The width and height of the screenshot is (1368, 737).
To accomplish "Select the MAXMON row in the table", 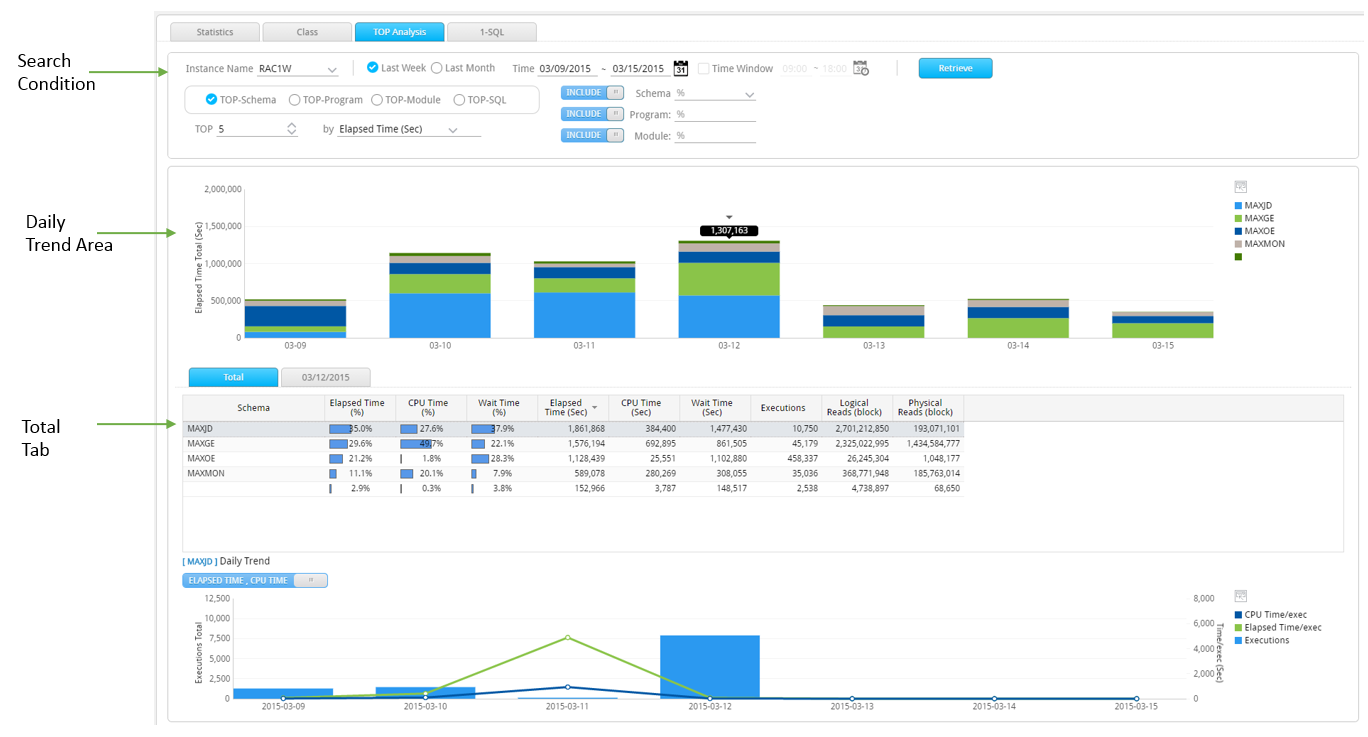I will 573,474.
